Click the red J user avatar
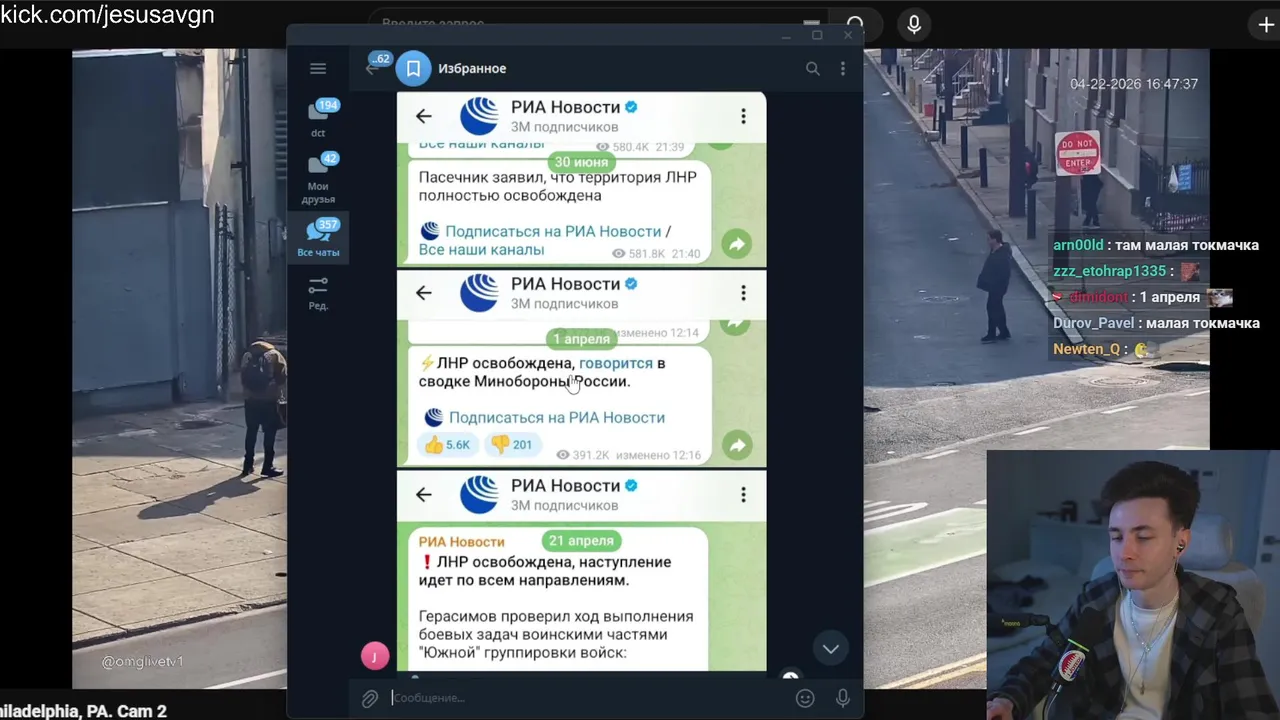This screenshot has width=1280, height=720. [374, 656]
